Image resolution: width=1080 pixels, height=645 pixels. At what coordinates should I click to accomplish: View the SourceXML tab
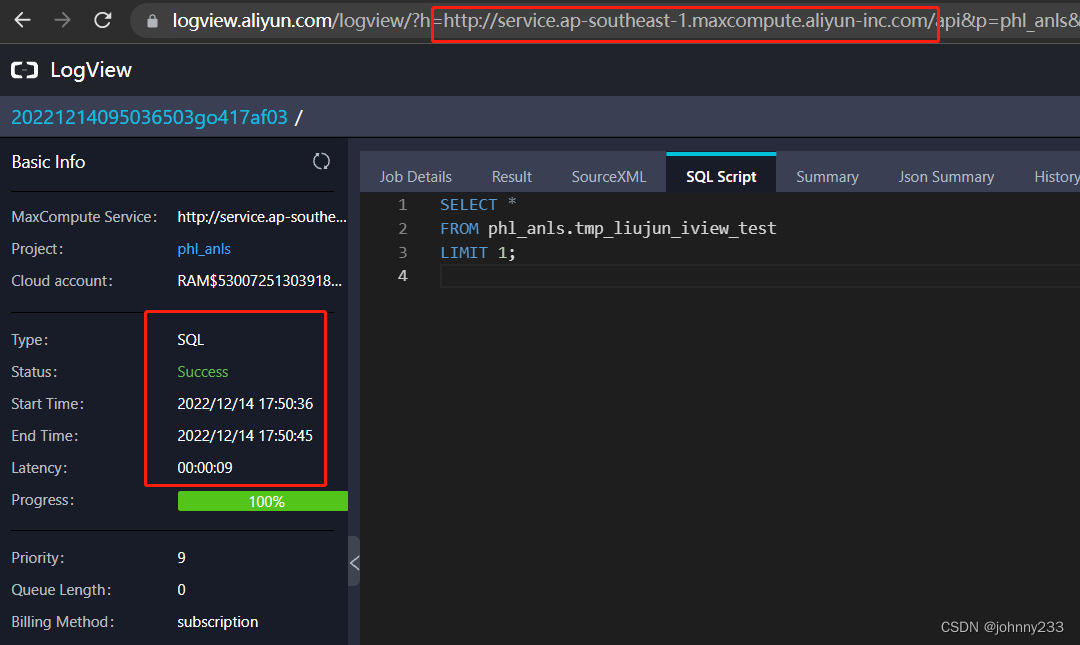tap(608, 175)
